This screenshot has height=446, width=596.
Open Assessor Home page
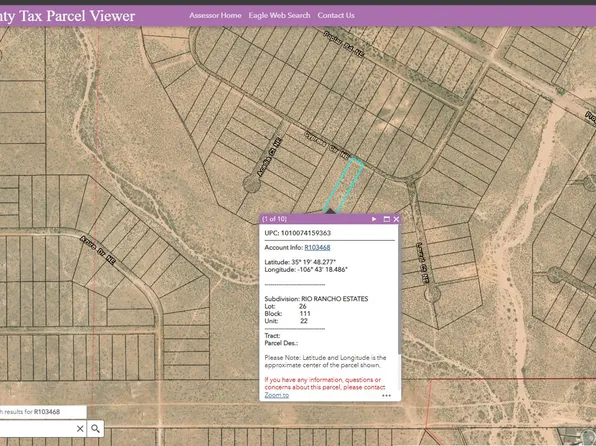tap(215, 16)
